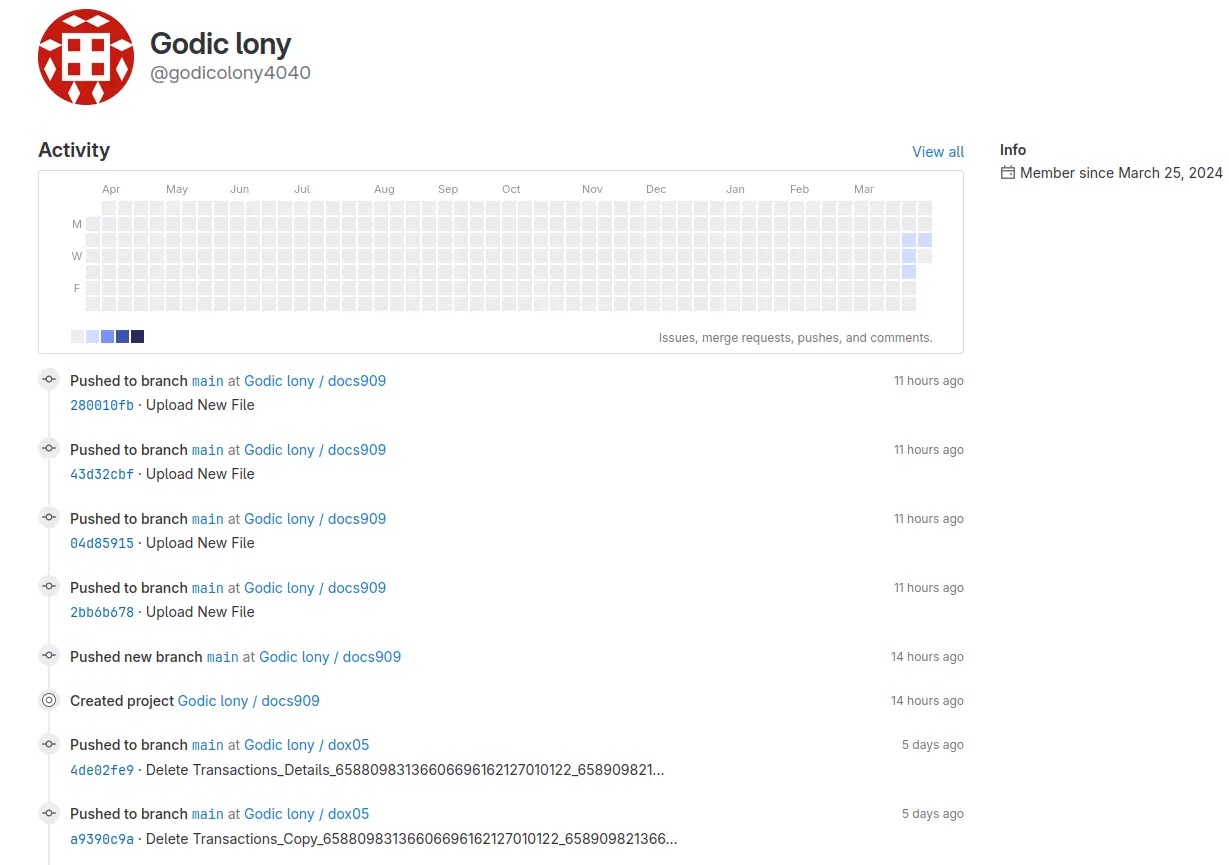1229x865 pixels.
Task: Click the Godic lony profile name
Action: pos(220,43)
